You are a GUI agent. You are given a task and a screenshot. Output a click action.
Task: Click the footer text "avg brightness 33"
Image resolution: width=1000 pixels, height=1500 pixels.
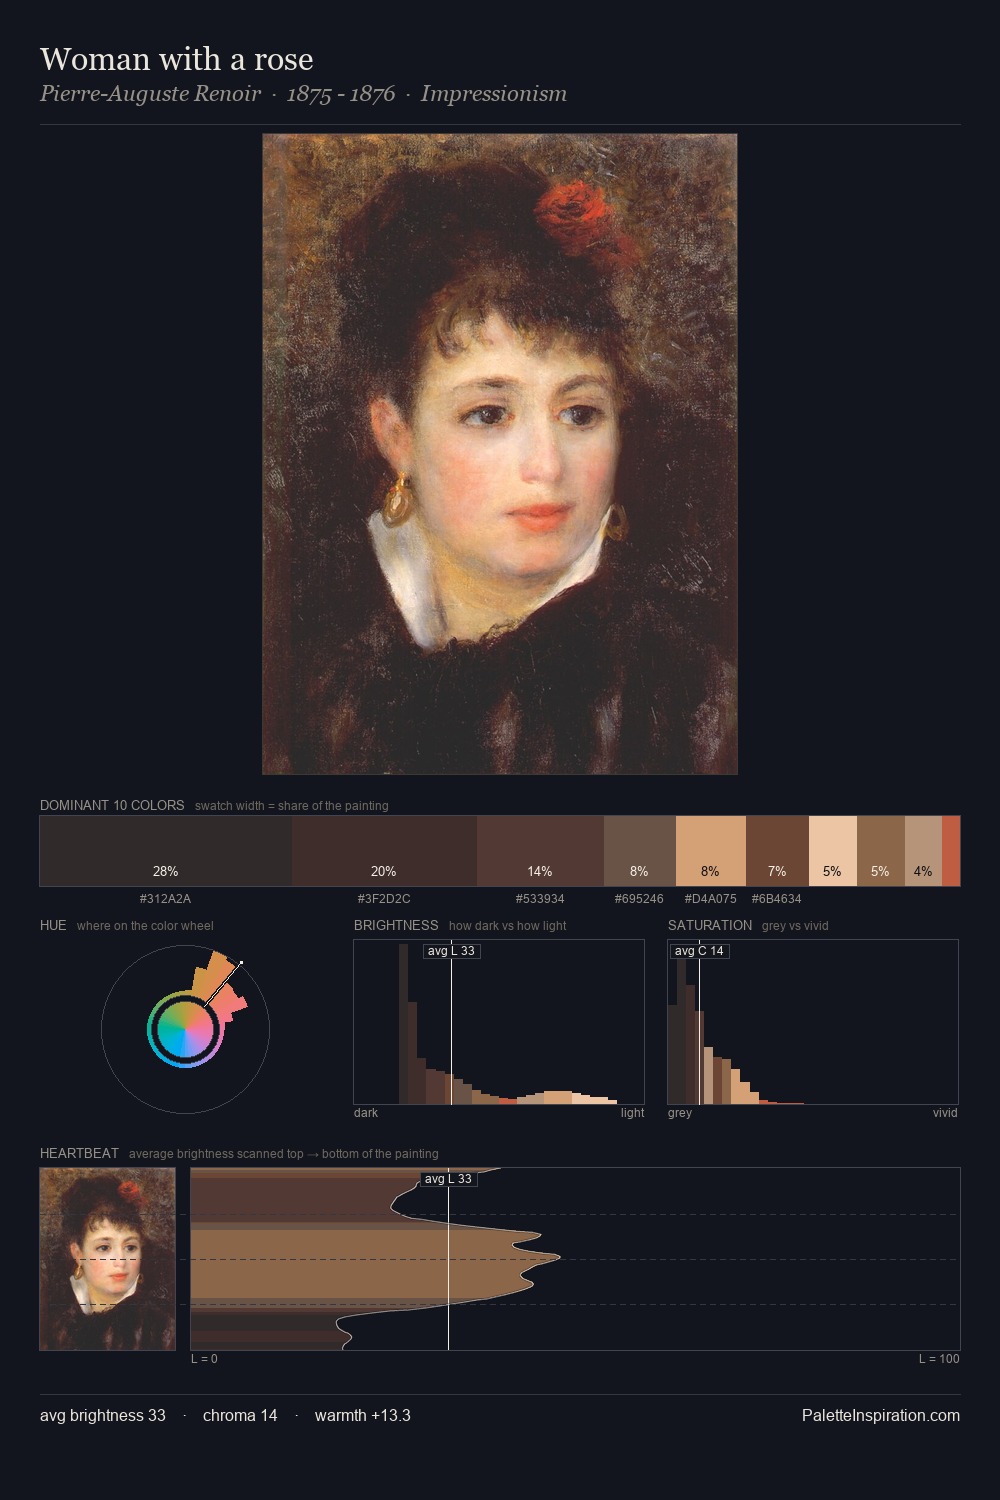[103, 1415]
